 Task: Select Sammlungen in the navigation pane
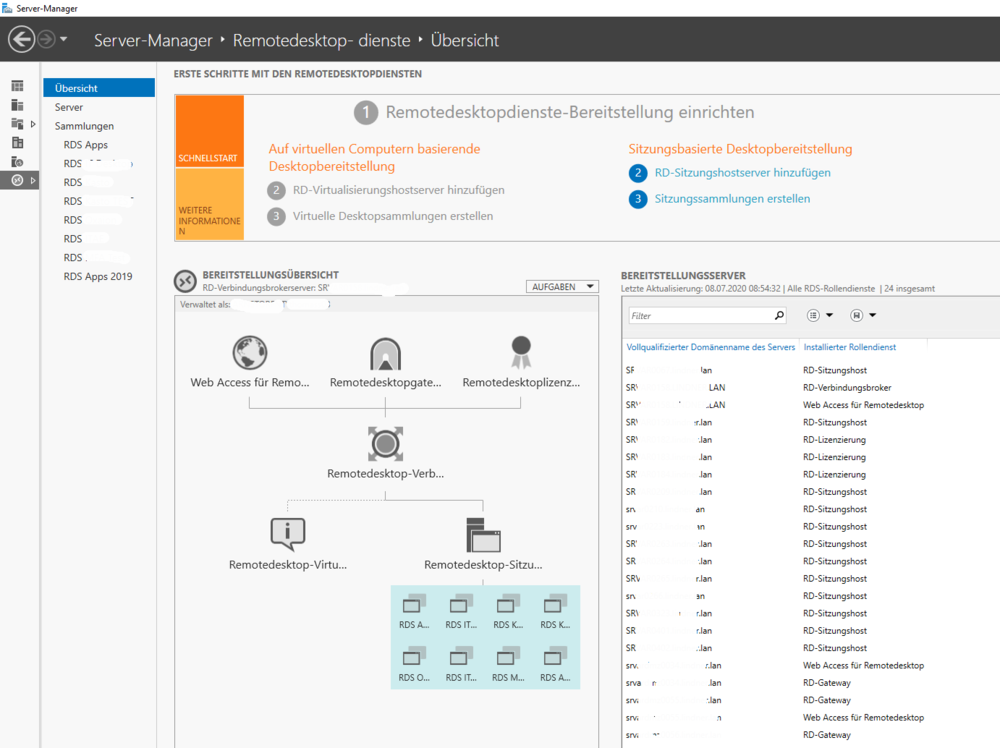(84, 126)
